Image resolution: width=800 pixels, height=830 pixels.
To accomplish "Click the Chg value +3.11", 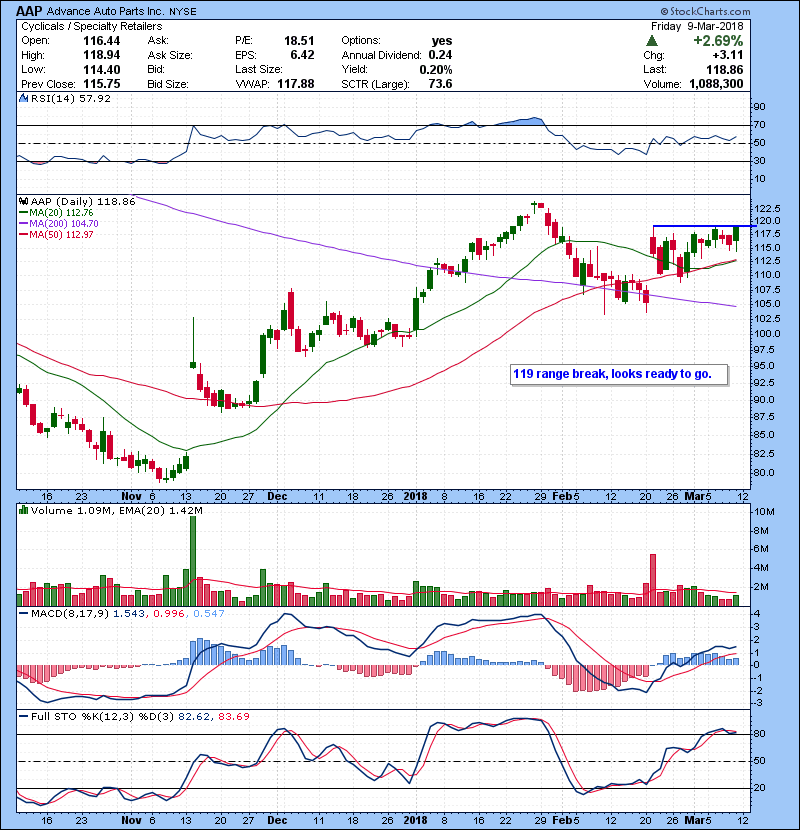I will (x=727, y=55).
